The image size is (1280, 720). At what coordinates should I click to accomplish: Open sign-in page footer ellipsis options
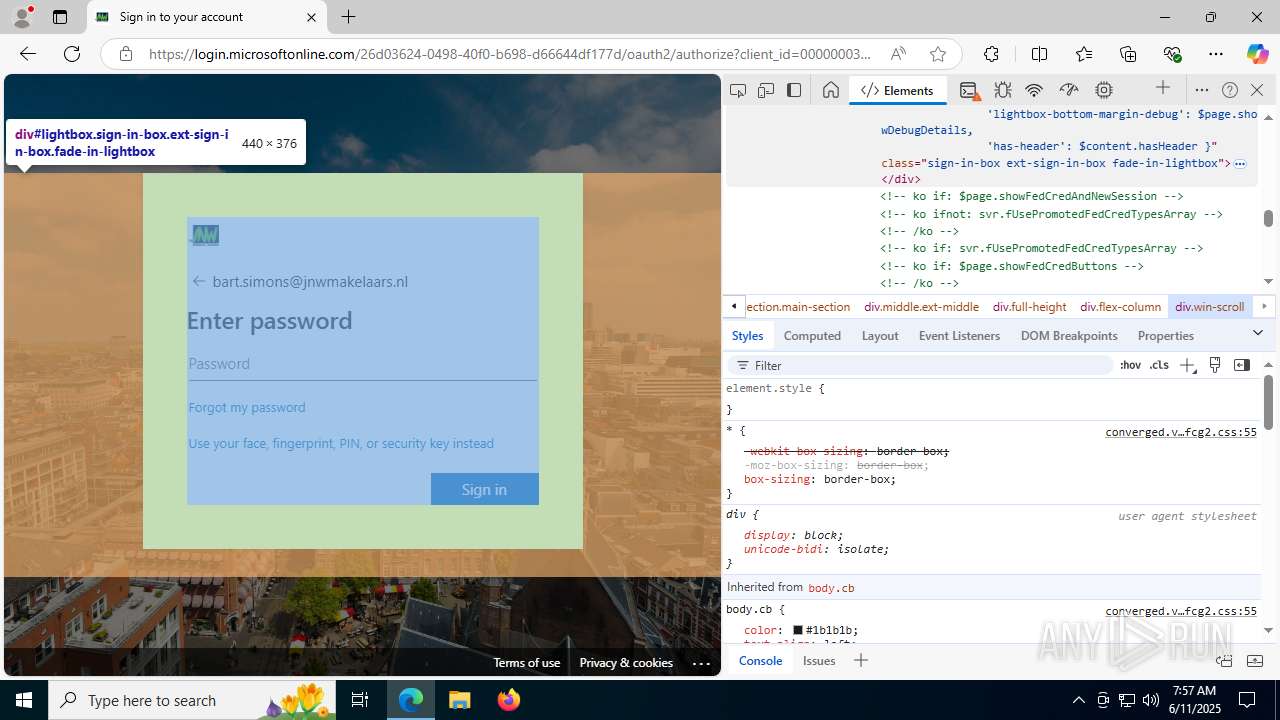[701, 663]
